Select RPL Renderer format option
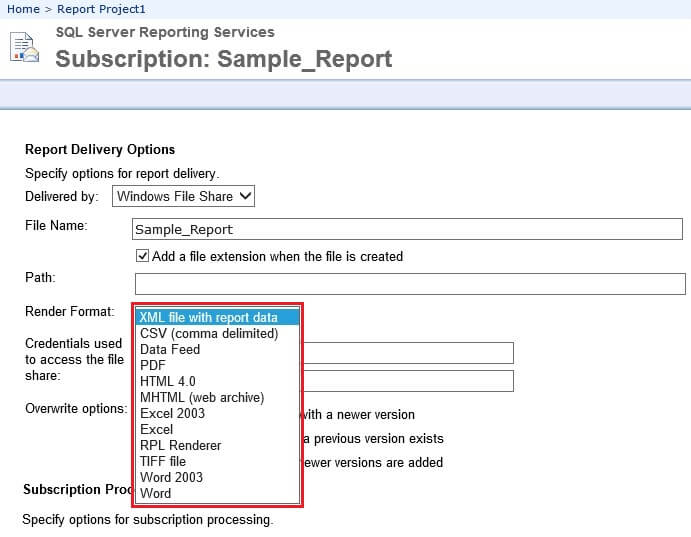This screenshot has width=691, height=537. point(181,446)
